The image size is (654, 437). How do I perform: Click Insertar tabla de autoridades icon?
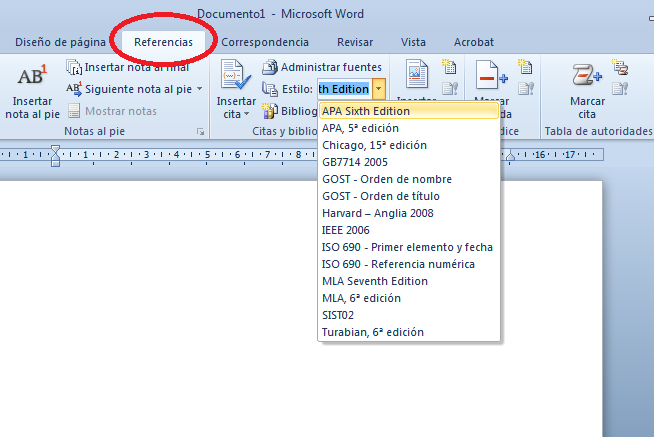620,67
